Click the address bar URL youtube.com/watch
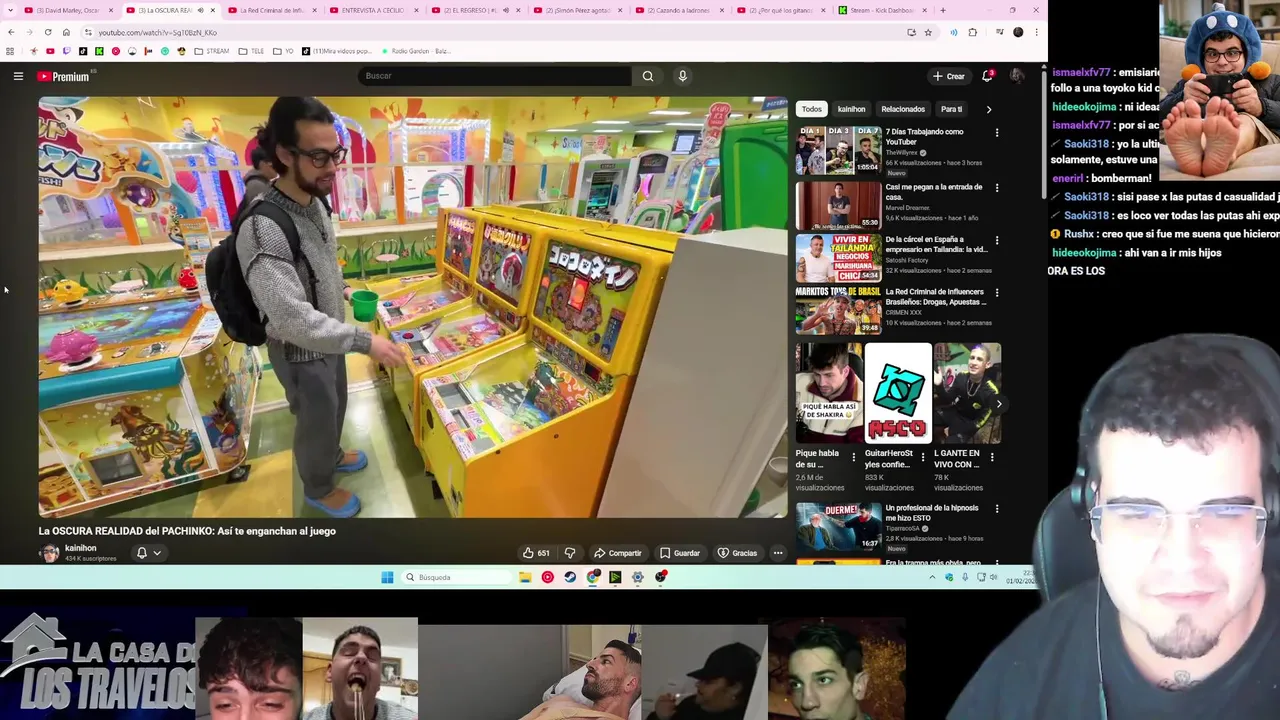This screenshot has width=1280, height=720. 157,32
